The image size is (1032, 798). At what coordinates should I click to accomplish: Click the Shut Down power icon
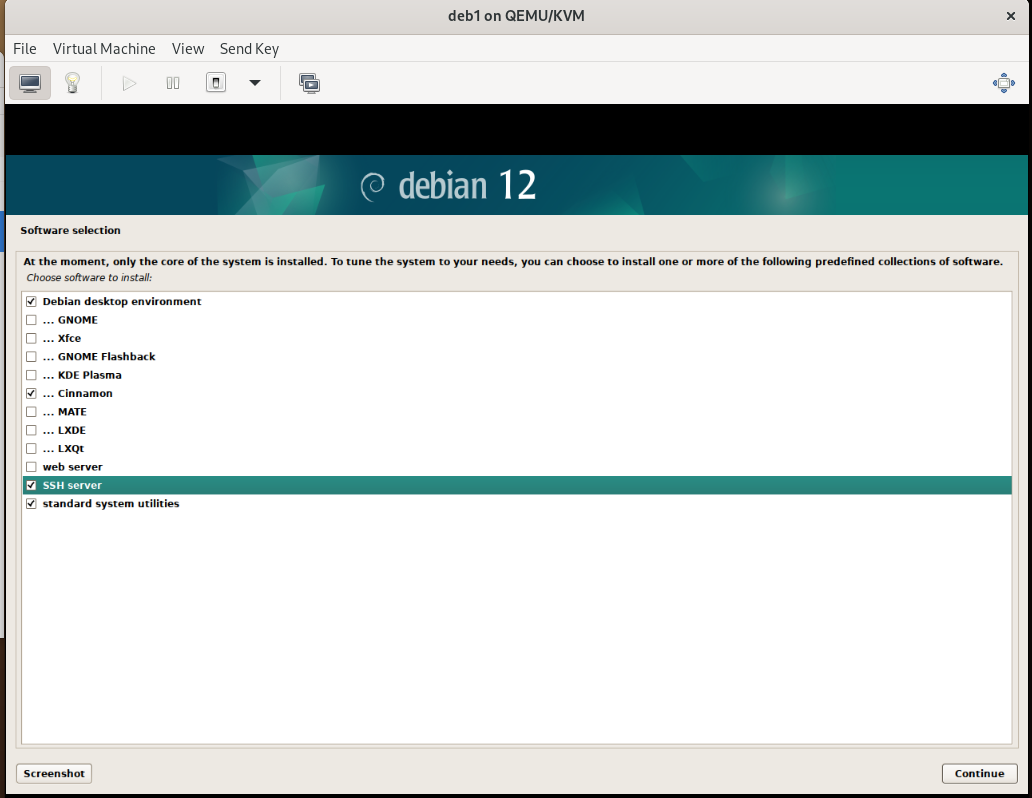point(216,83)
